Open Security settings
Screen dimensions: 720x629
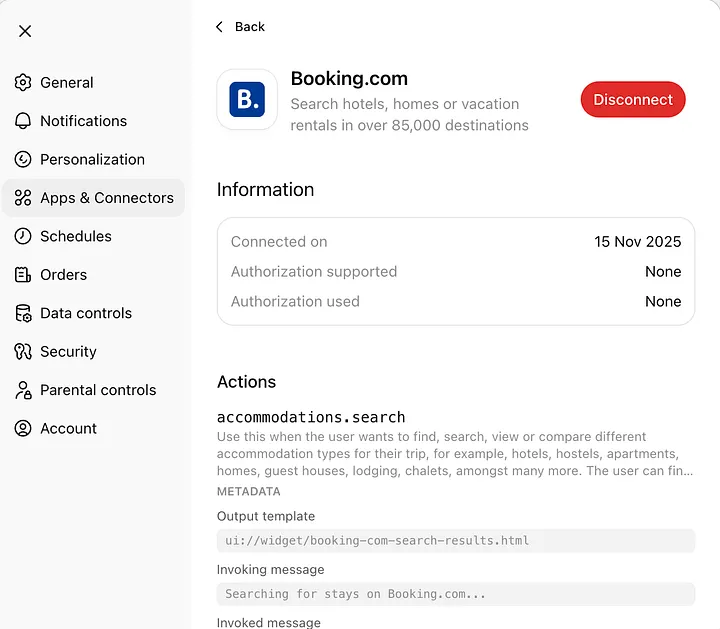pos(93,352)
